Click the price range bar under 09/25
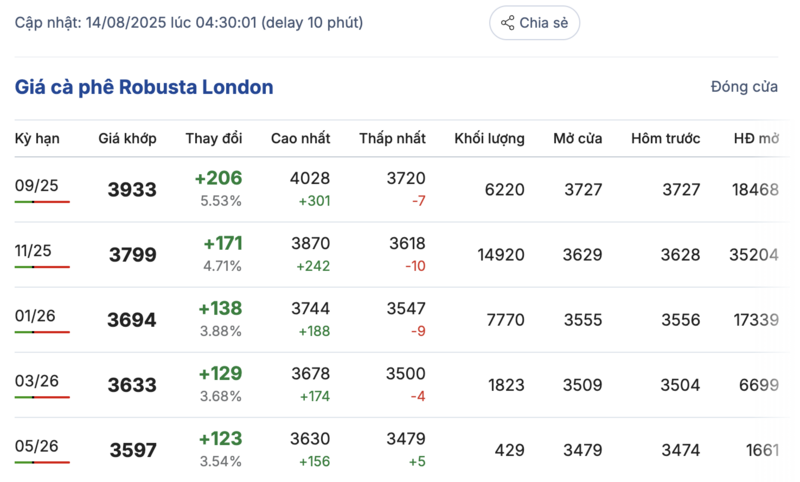This screenshot has height=482, width=800. click(x=42, y=202)
